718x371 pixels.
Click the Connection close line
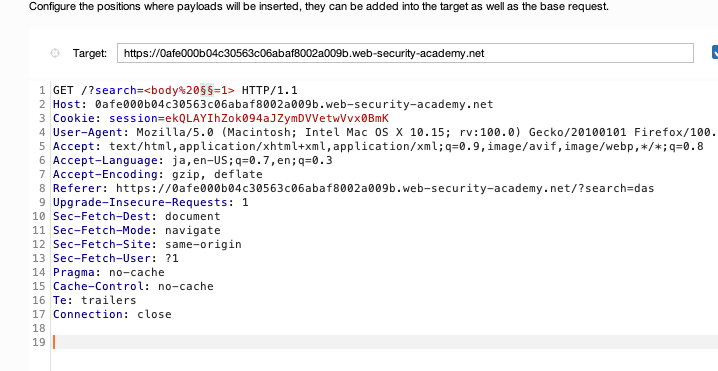click(112, 314)
